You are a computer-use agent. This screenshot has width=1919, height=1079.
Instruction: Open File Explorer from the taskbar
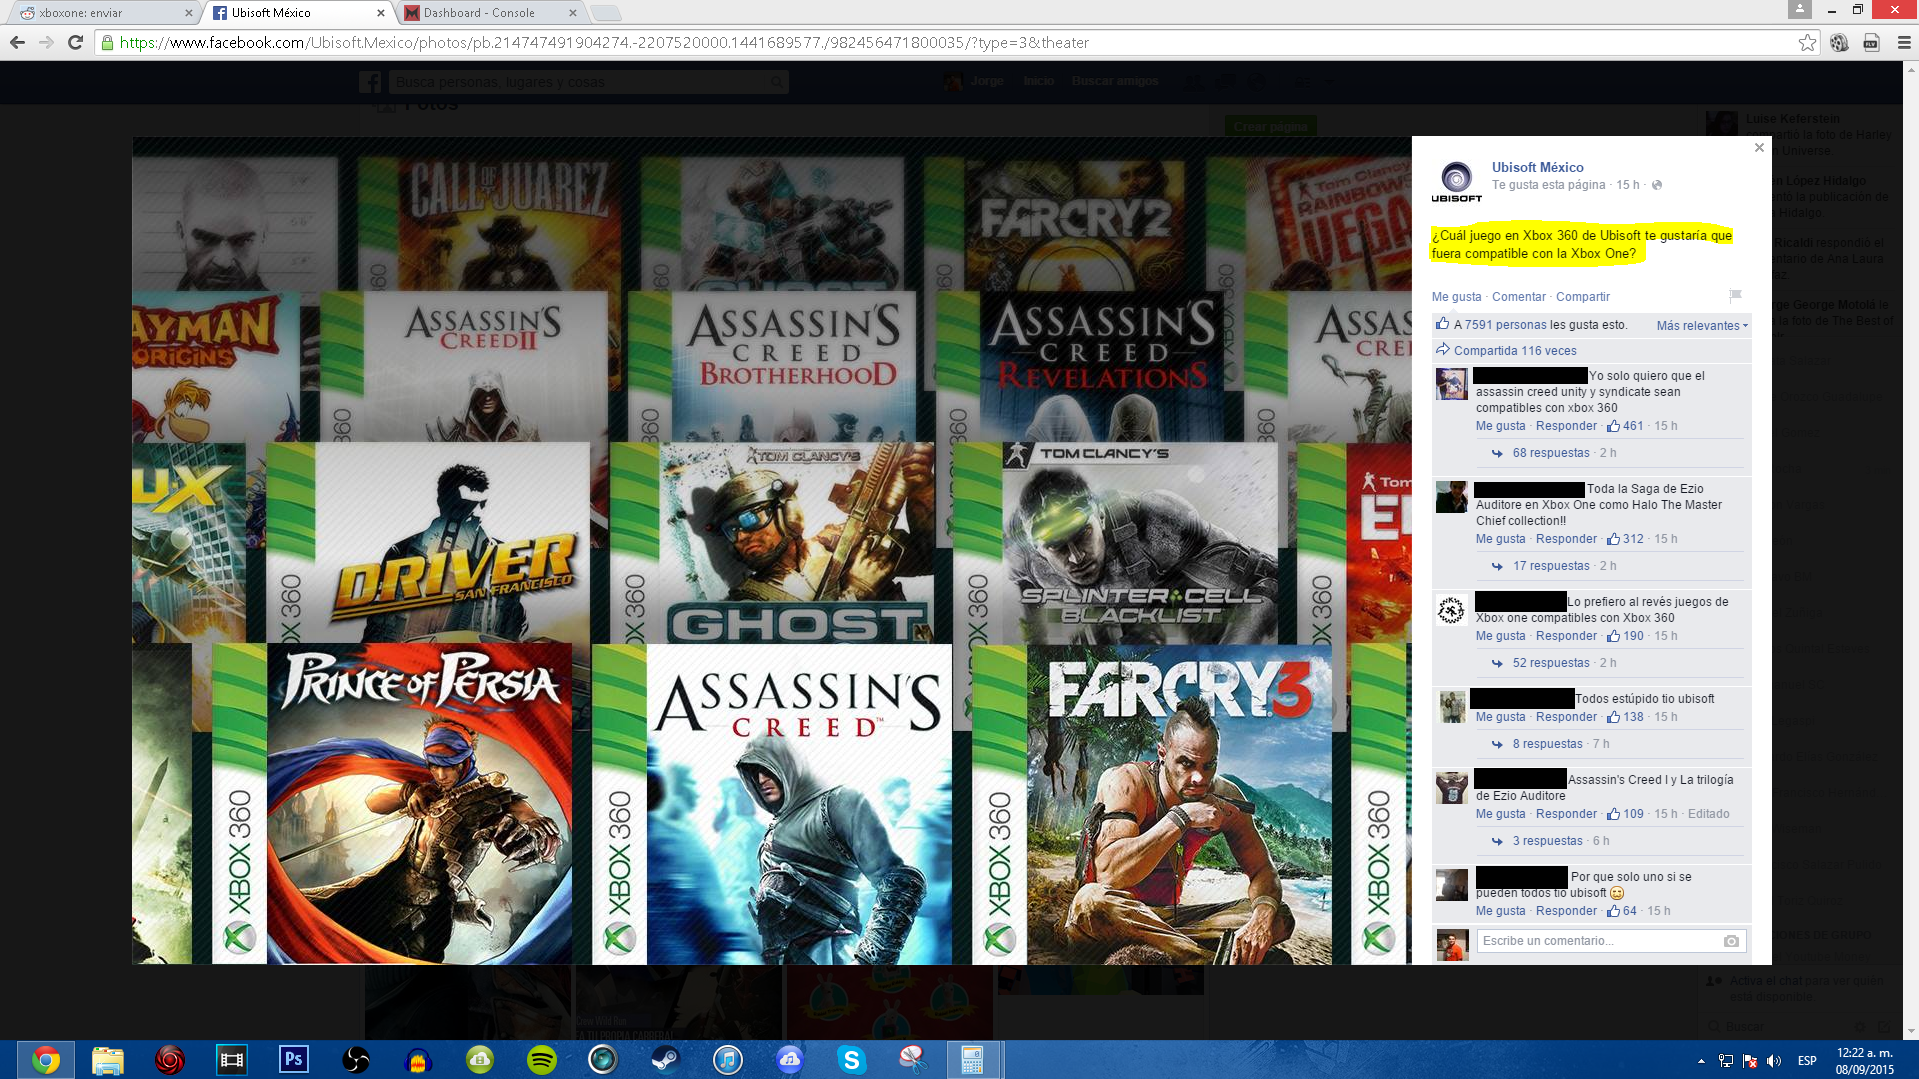pyautogui.click(x=107, y=1059)
